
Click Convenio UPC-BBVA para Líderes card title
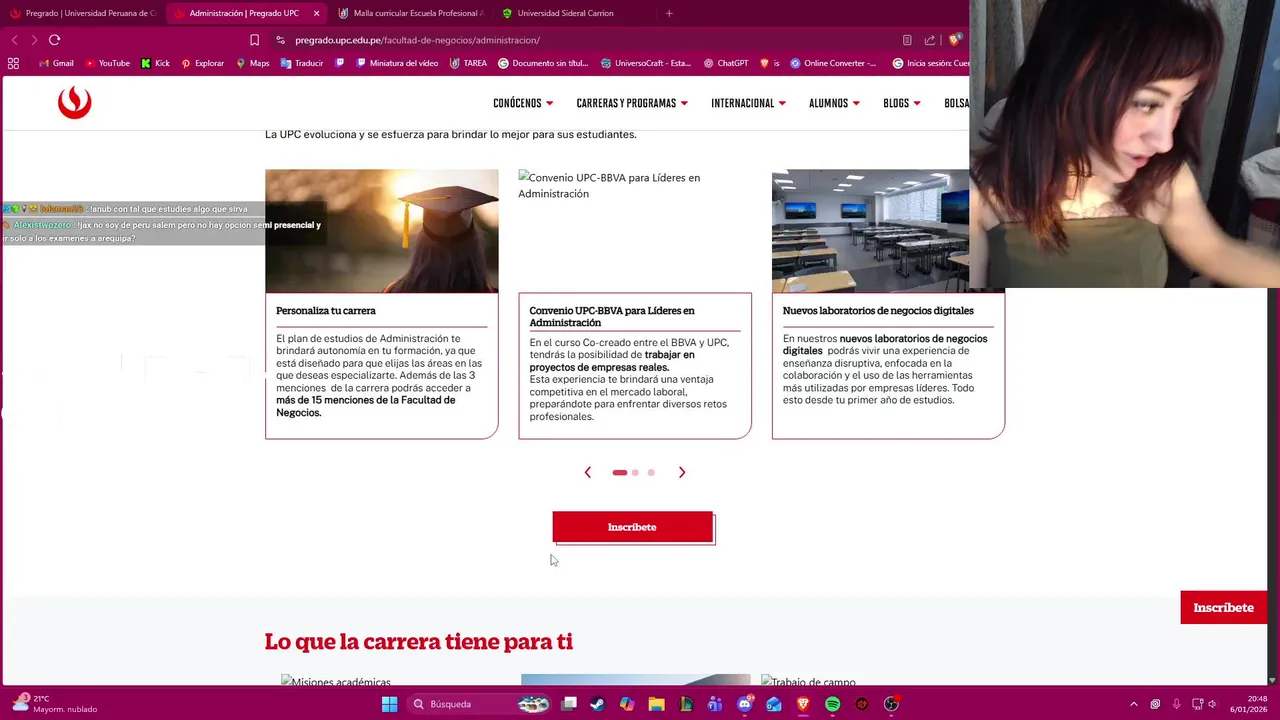tap(612, 316)
